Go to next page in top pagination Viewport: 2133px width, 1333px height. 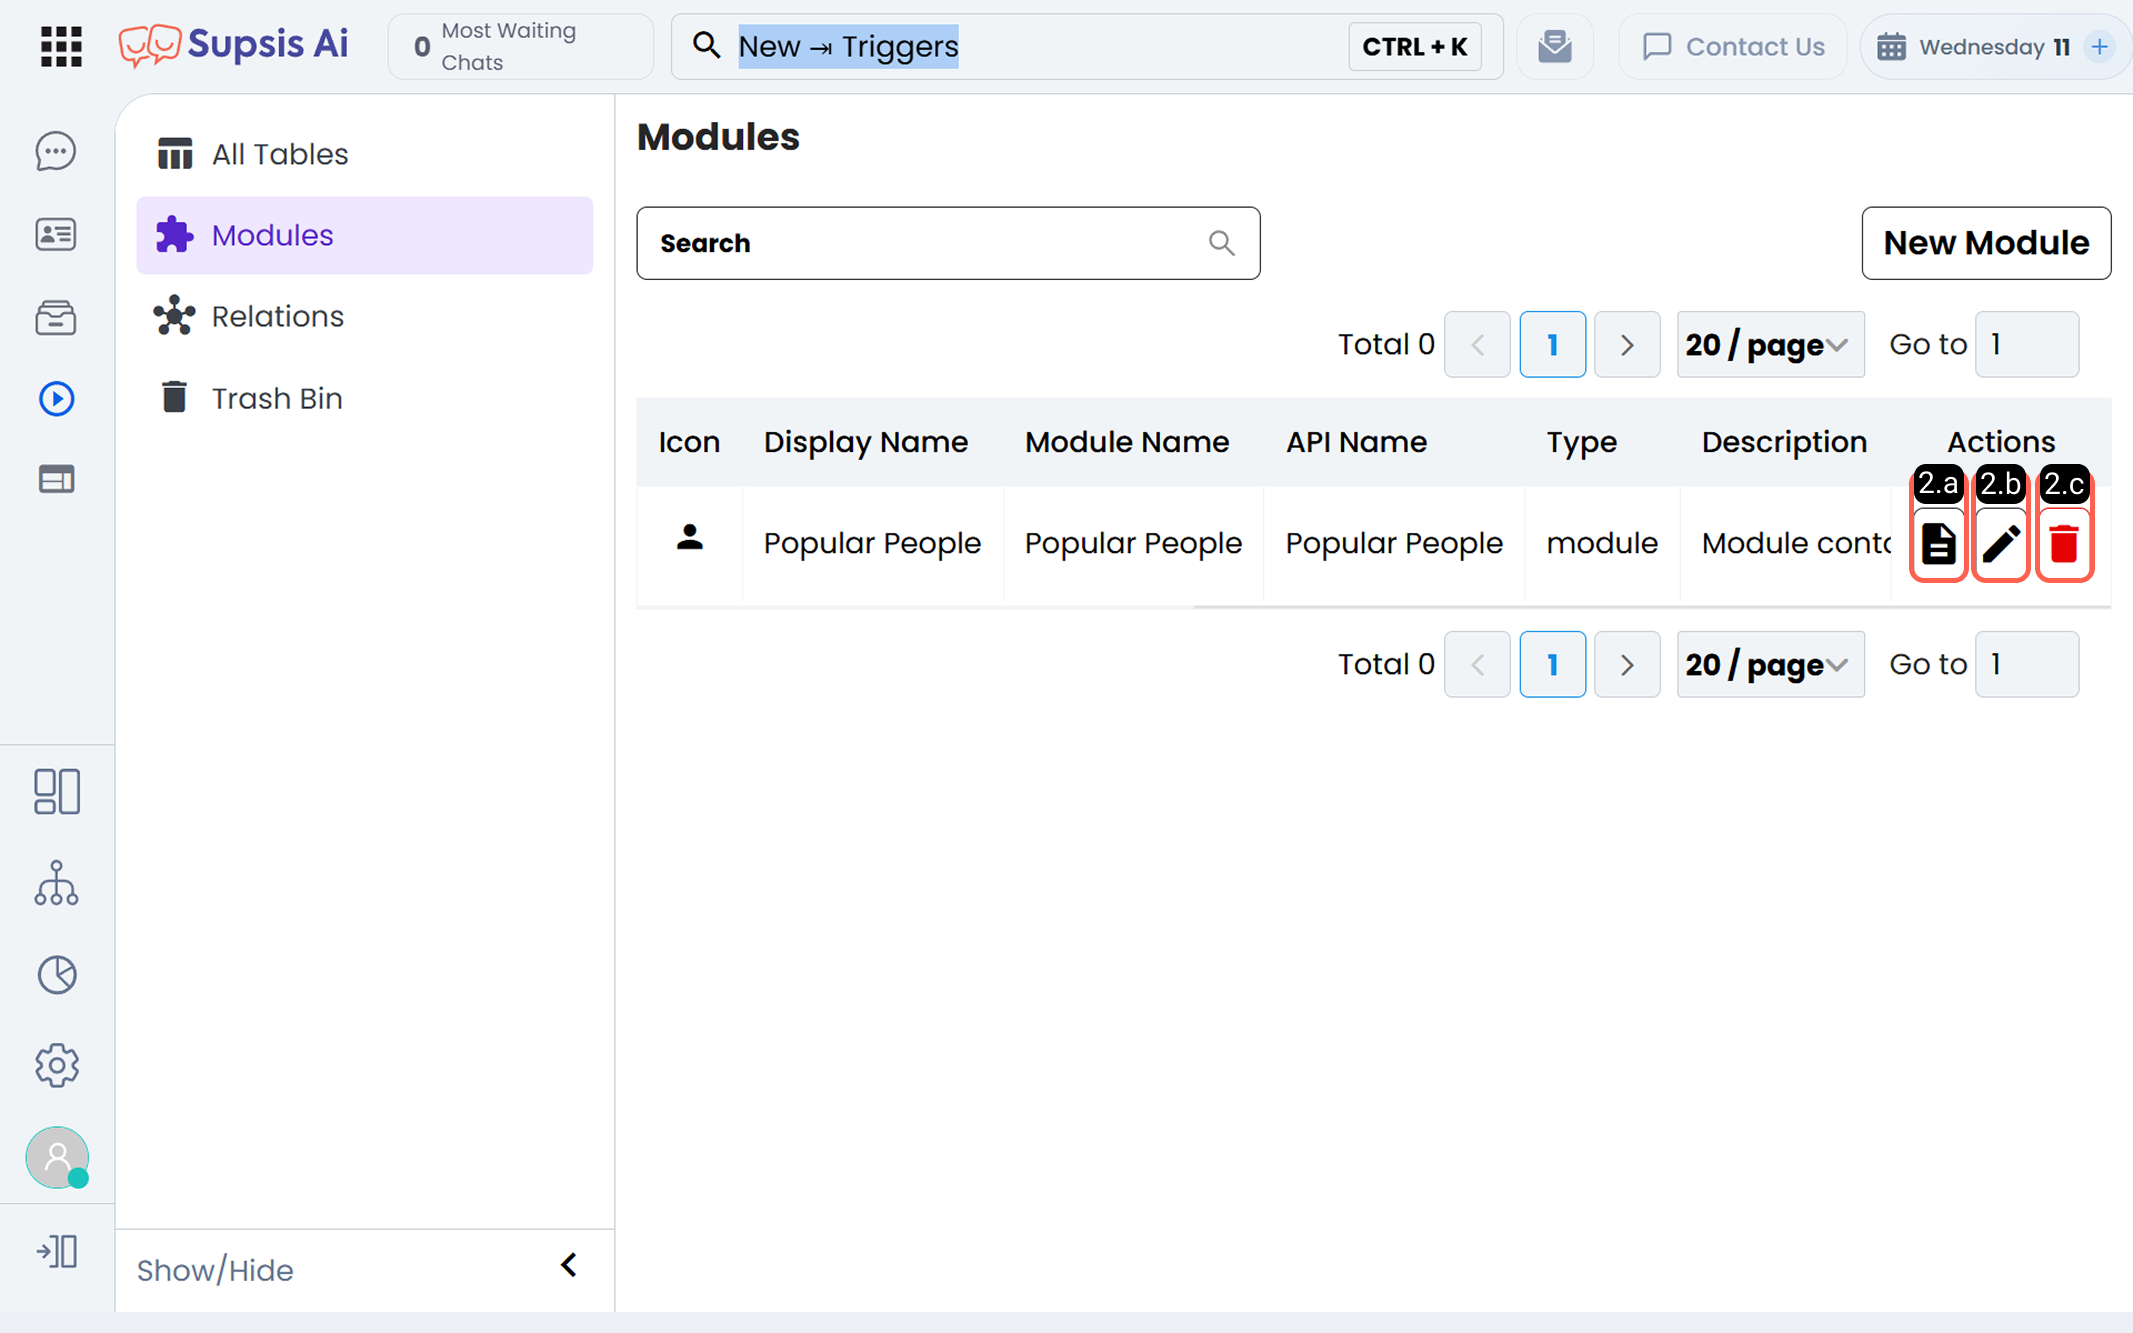click(x=1627, y=344)
